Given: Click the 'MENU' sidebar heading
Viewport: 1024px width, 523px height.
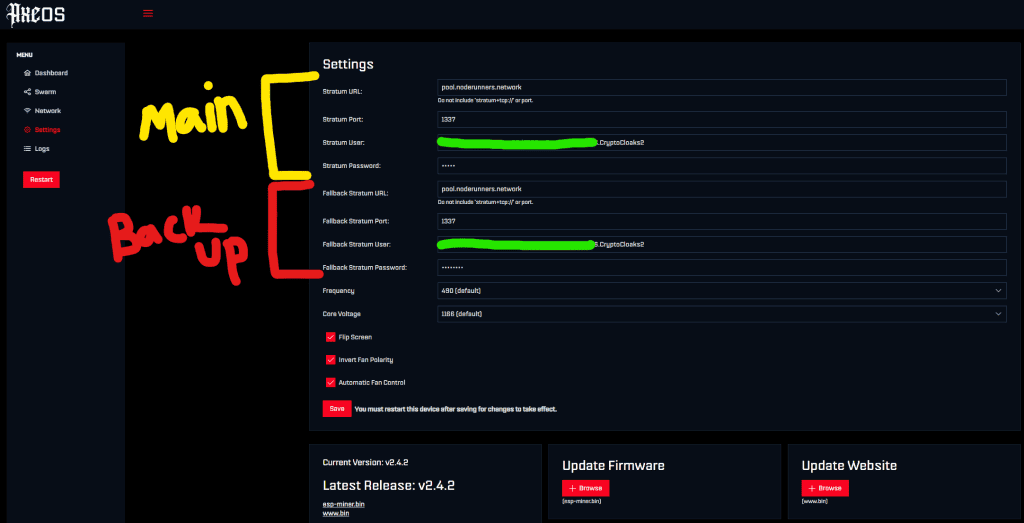Looking at the screenshot, I should pyautogui.click(x=24, y=55).
